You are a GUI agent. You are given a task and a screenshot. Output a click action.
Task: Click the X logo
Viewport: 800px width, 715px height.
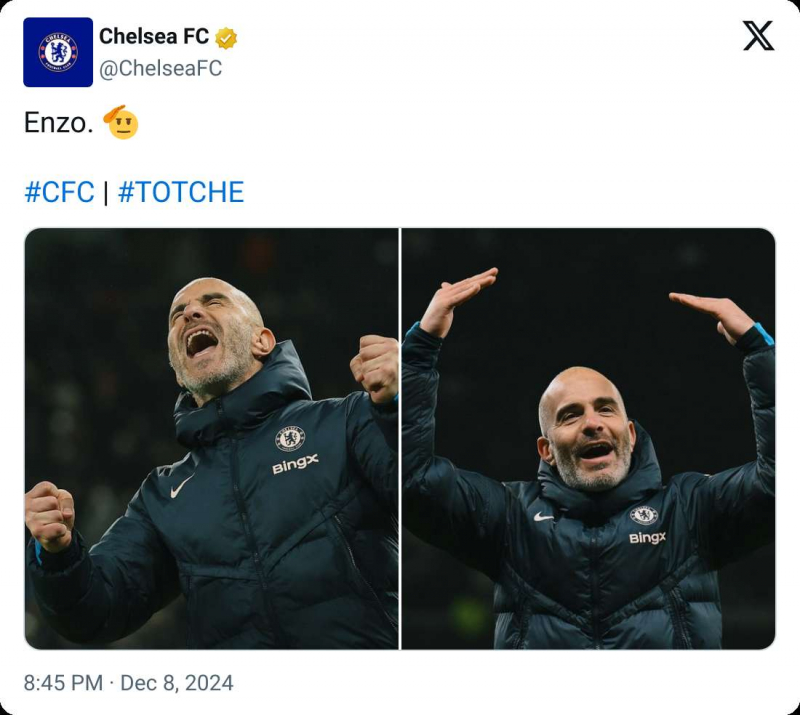(x=758, y=36)
